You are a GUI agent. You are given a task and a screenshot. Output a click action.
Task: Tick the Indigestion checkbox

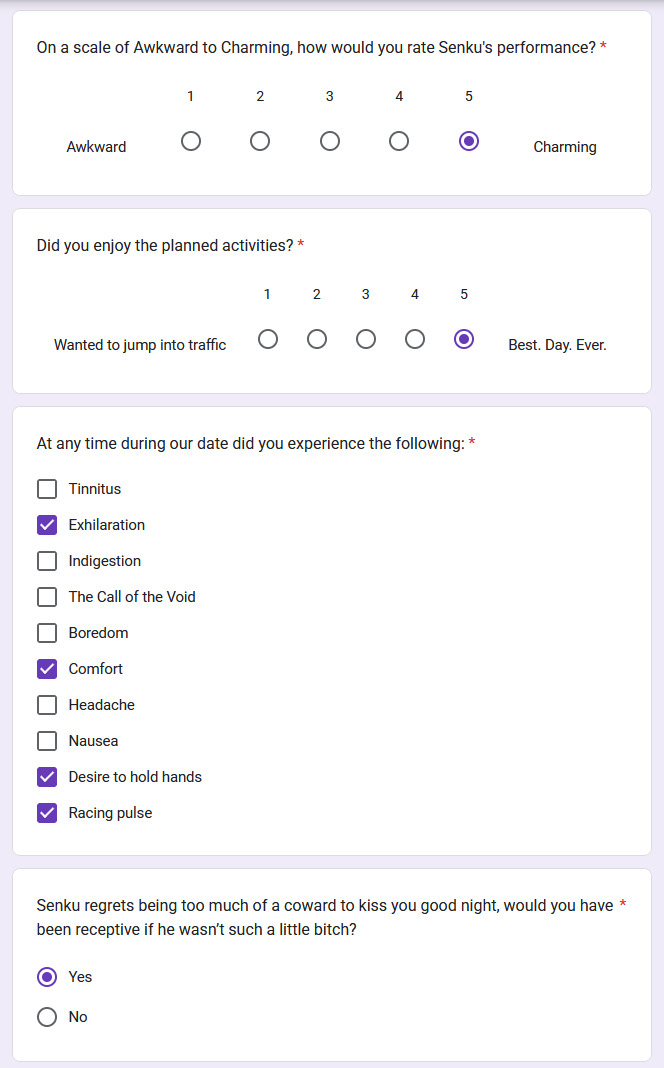[x=47, y=561]
